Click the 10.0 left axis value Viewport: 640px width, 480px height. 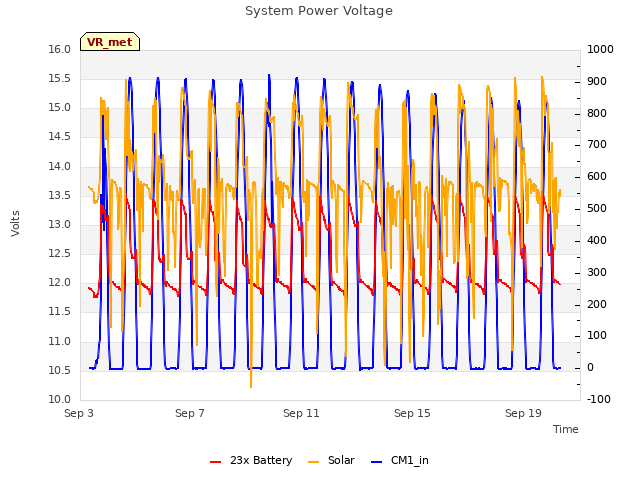(60, 400)
